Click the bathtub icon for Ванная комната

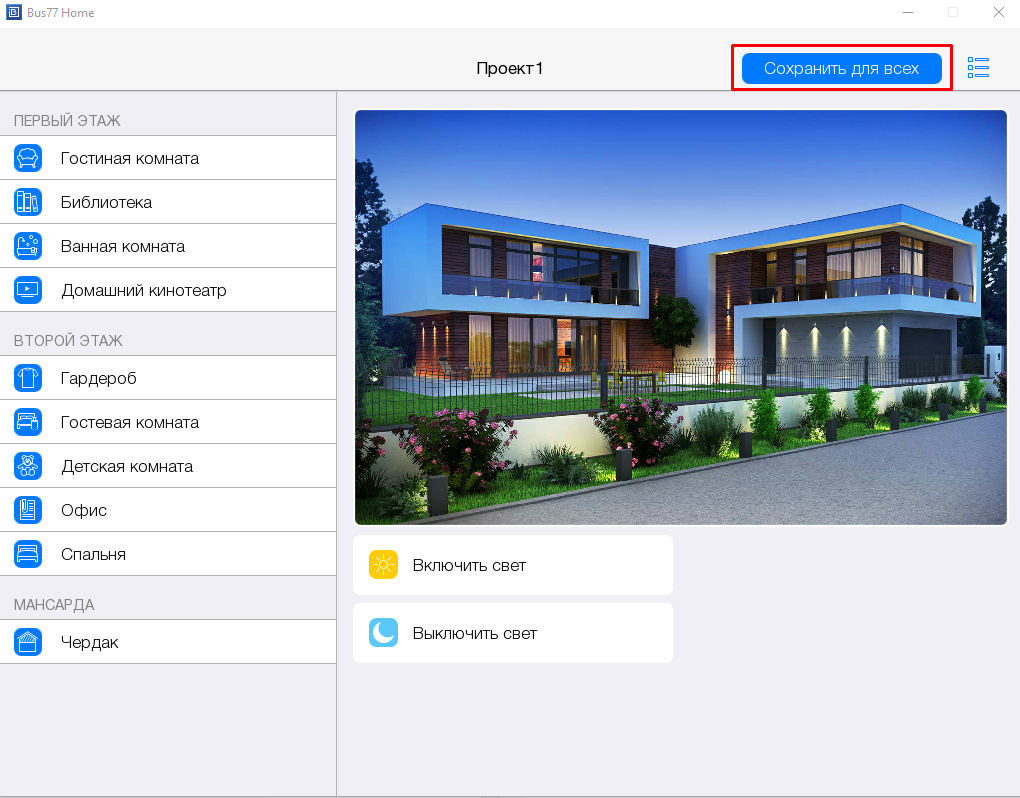click(28, 246)
